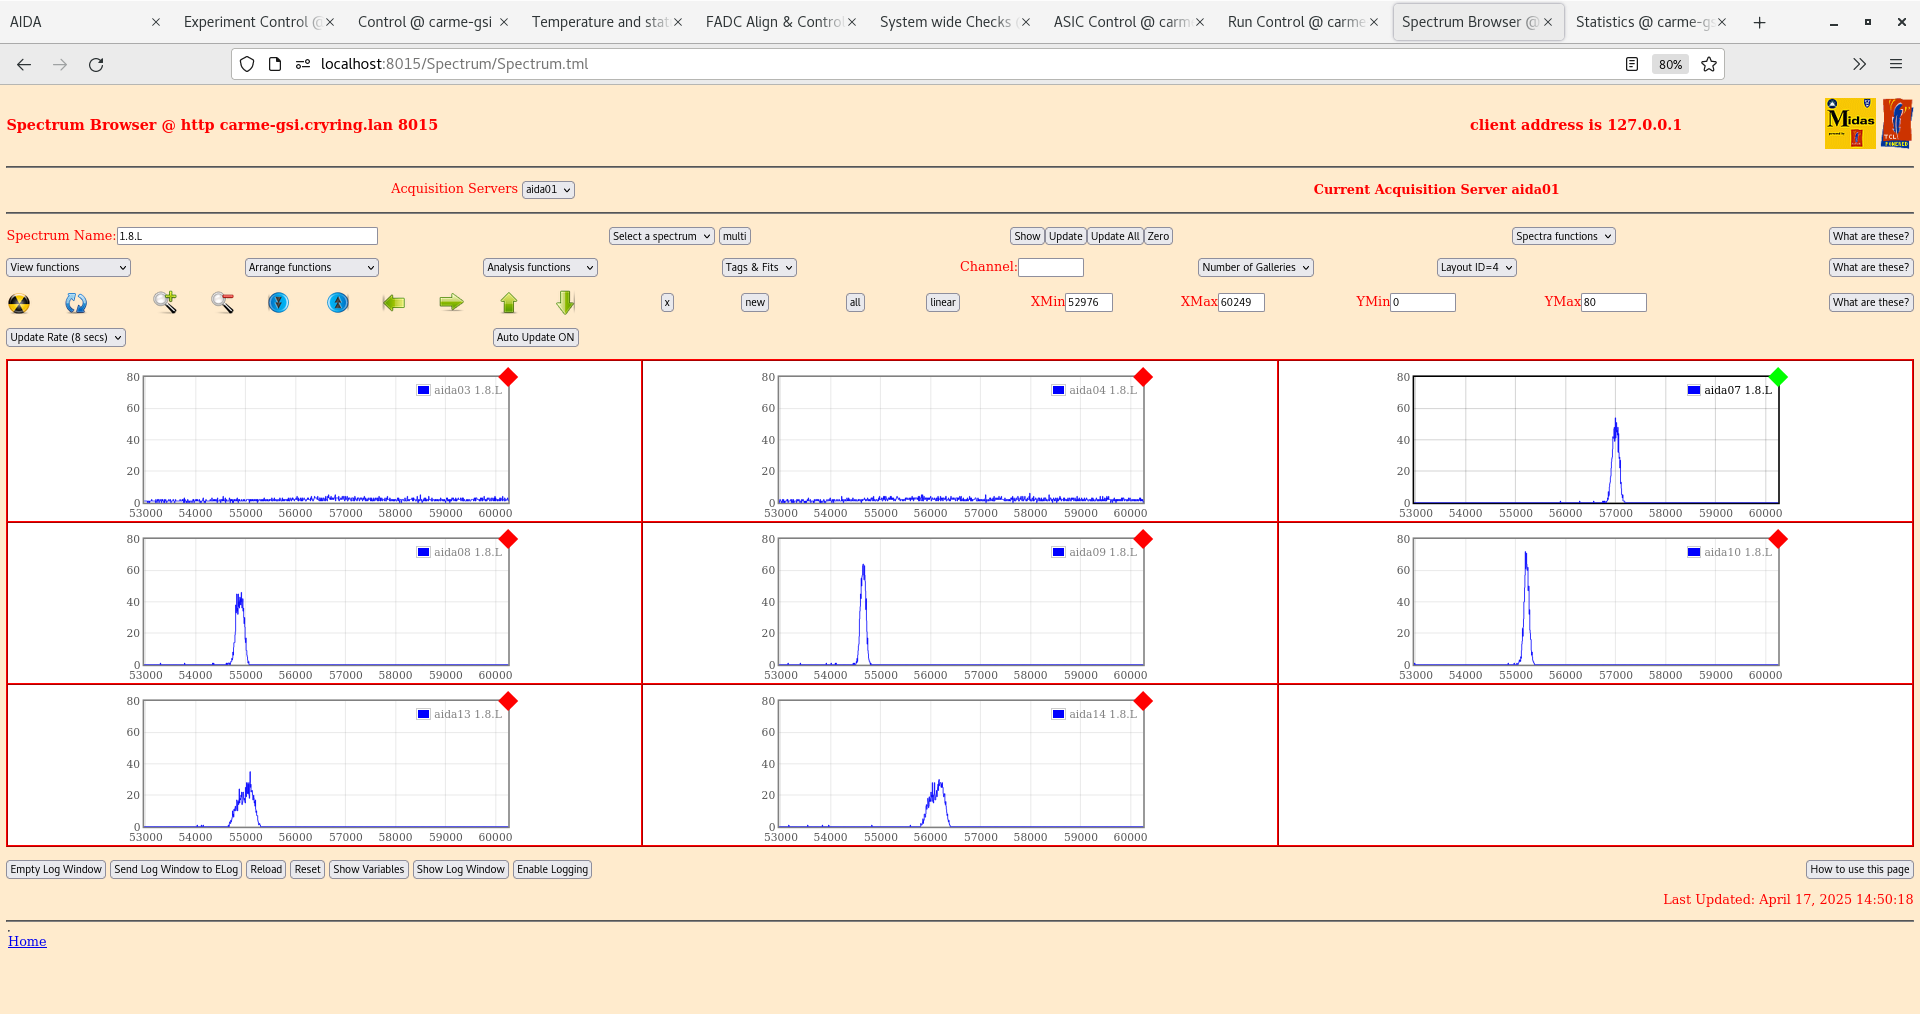Toggle the Auto Update ON button
This screenshot has width=1920, height=1014.
[x=535, y=338]
